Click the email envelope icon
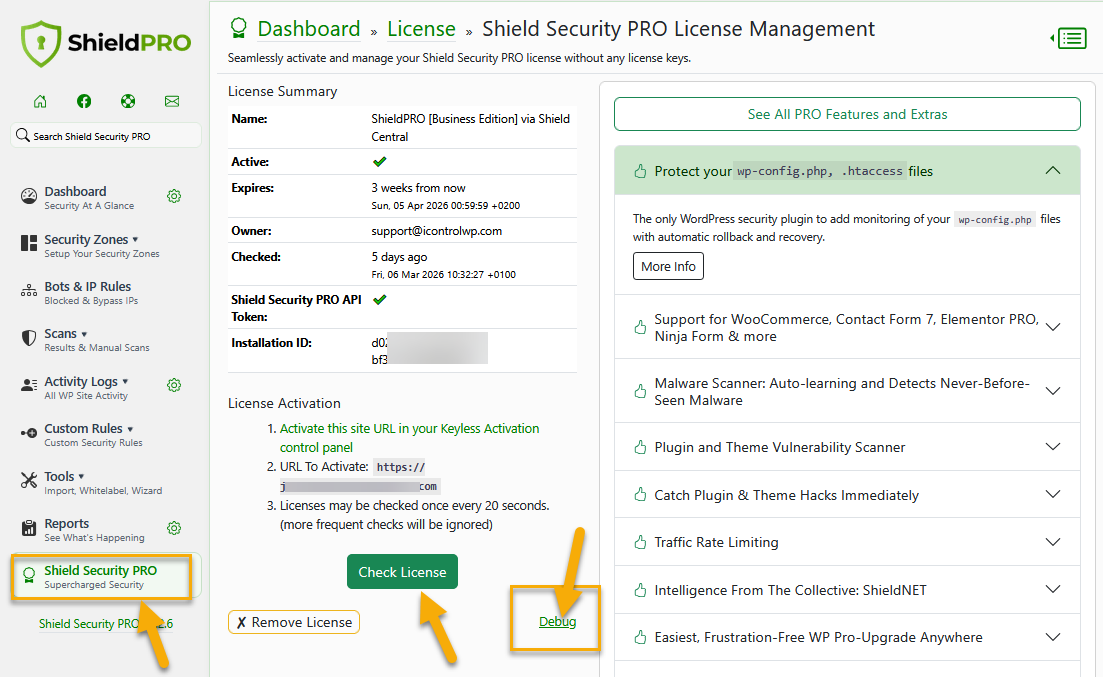Viewport: 1103px width, 677px height. tap(172, 101)
